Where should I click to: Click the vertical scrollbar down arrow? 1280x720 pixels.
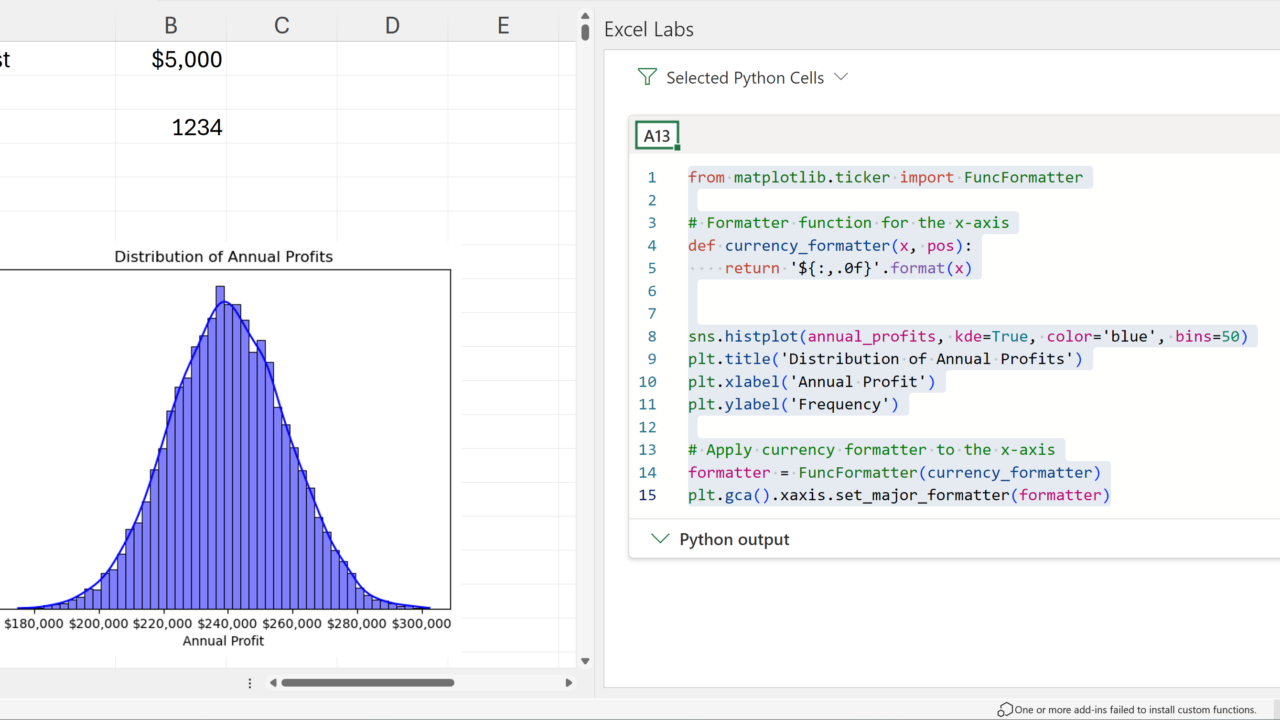click(x=585, y=661)
